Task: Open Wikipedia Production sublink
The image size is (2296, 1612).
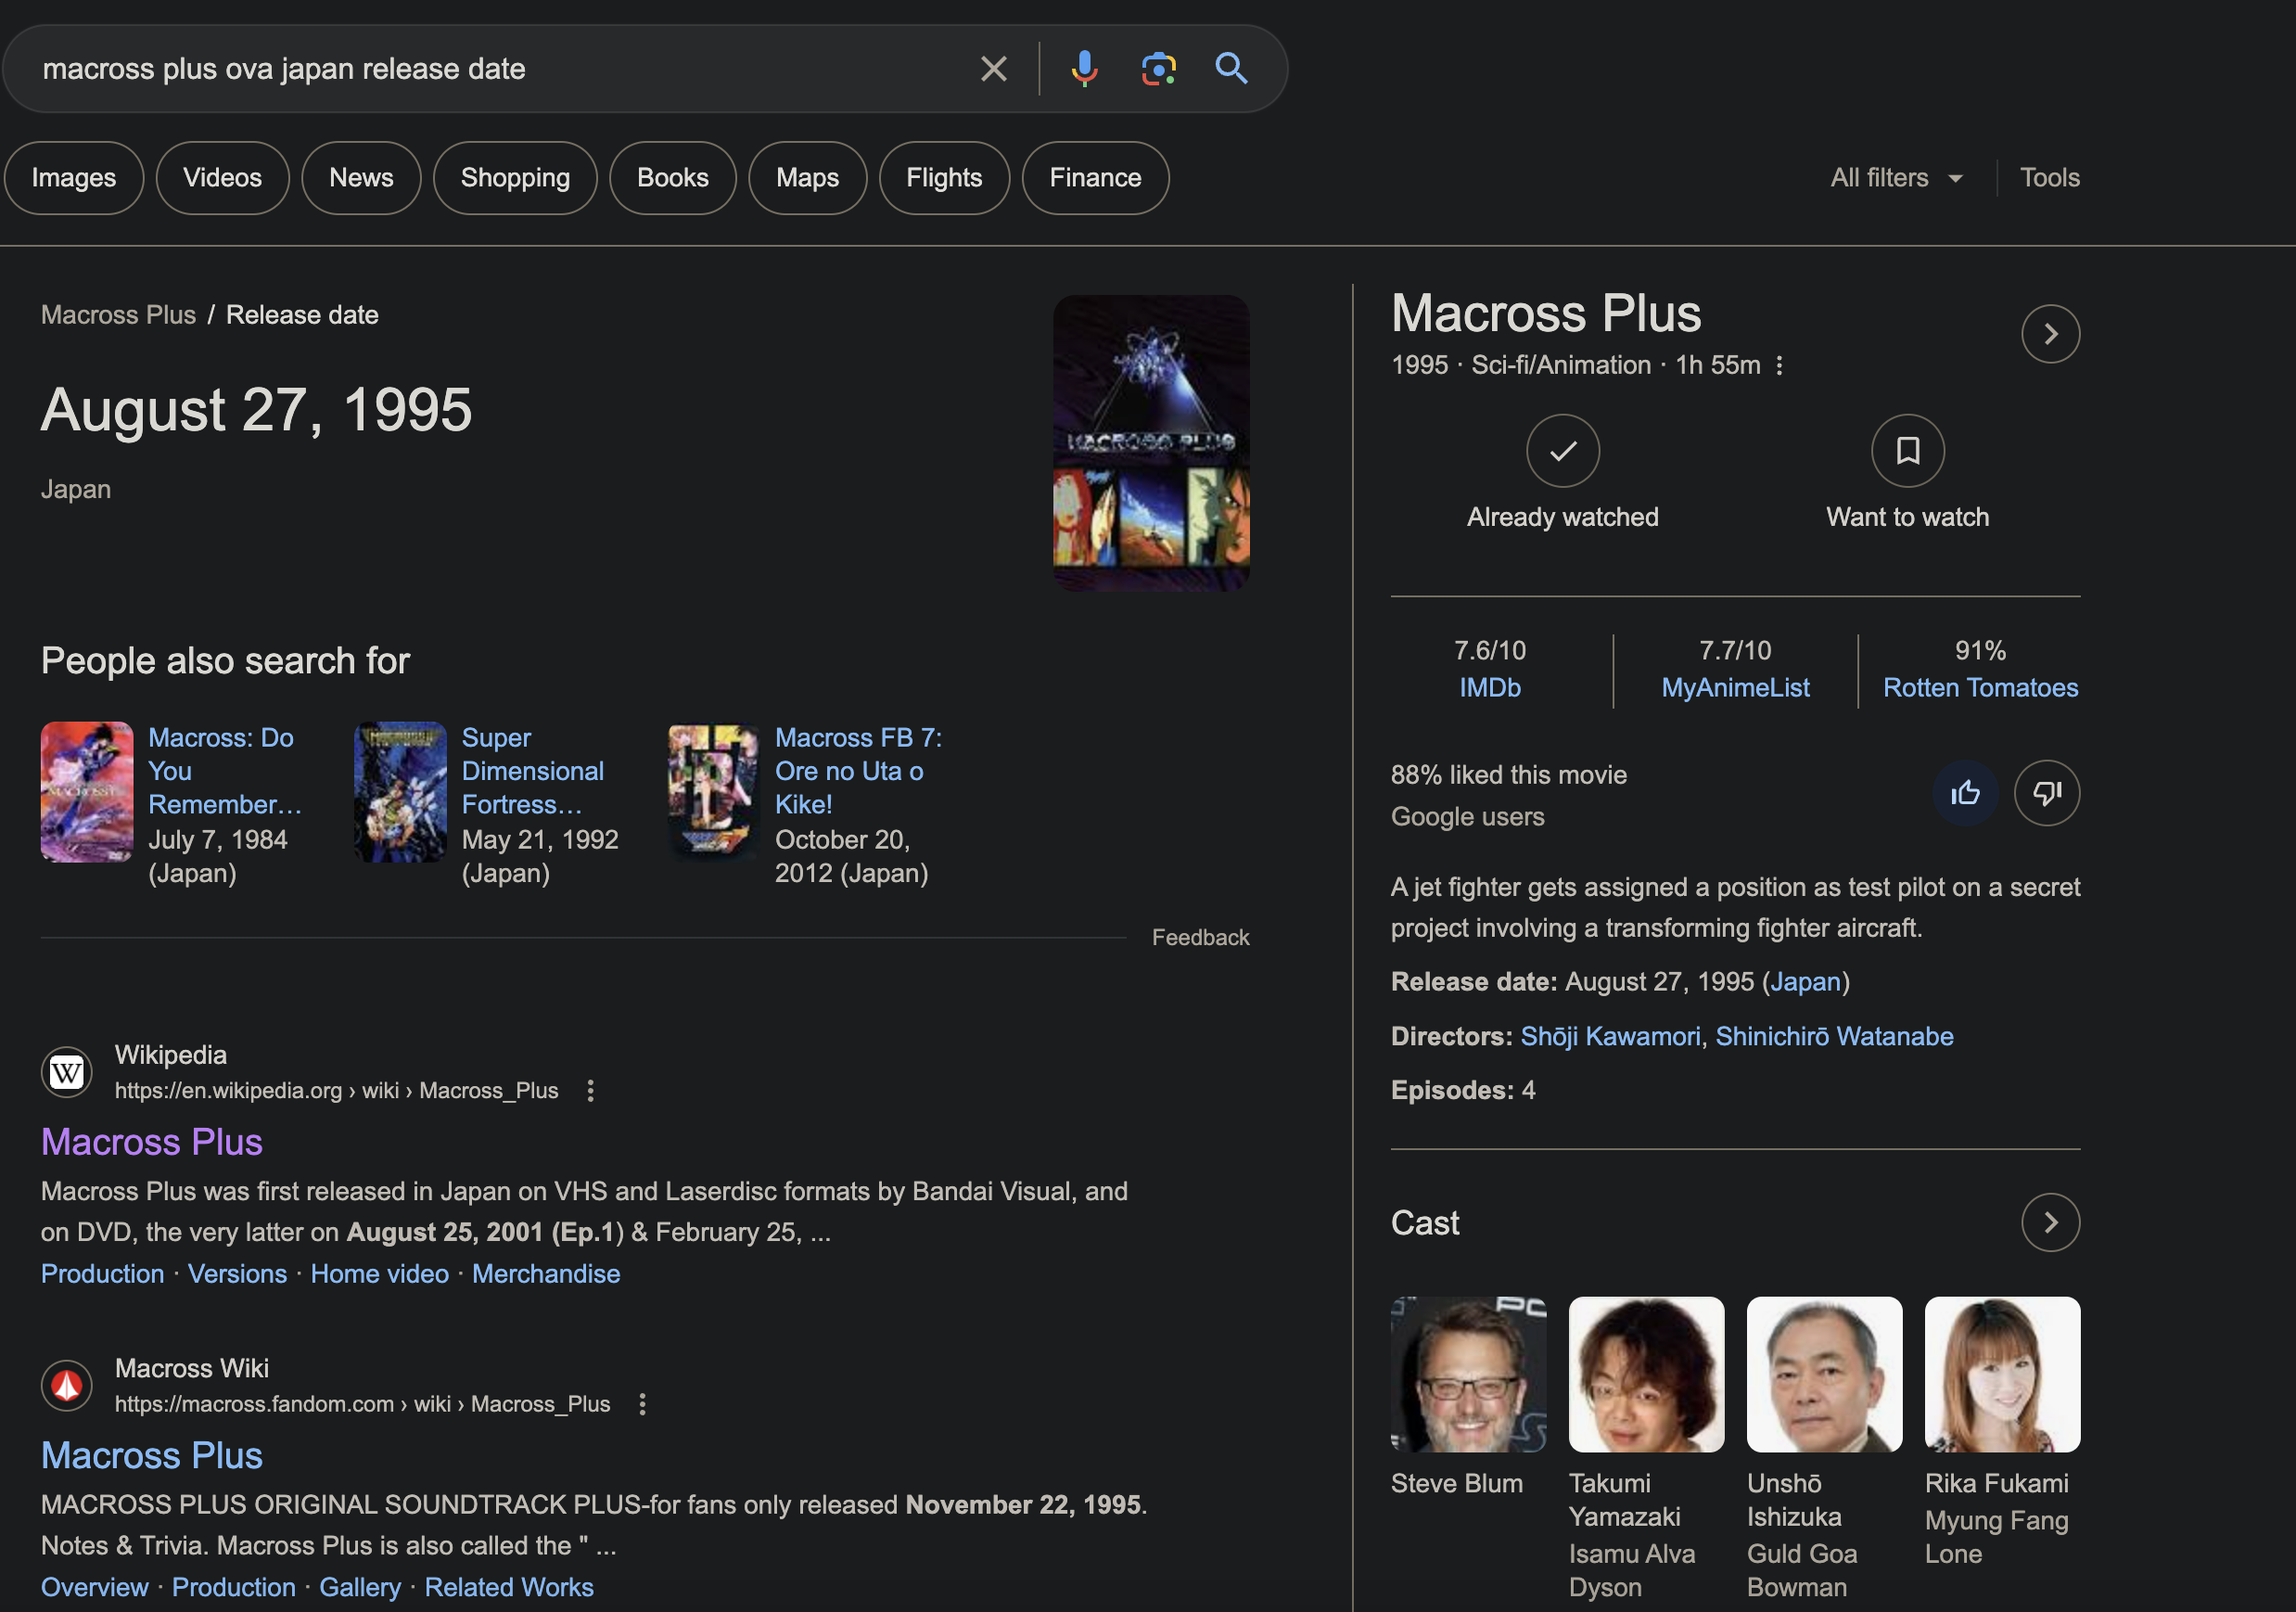Action: pyautogui.click(x=102, y=1274)
